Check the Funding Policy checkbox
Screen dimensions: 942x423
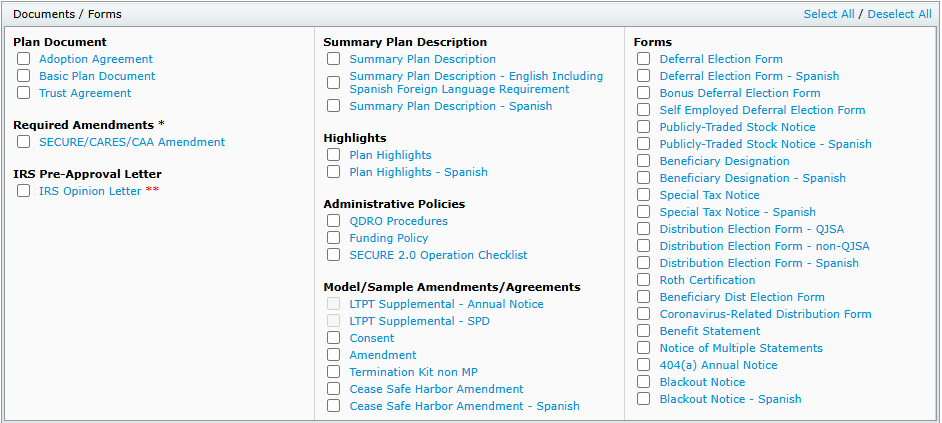334,238
